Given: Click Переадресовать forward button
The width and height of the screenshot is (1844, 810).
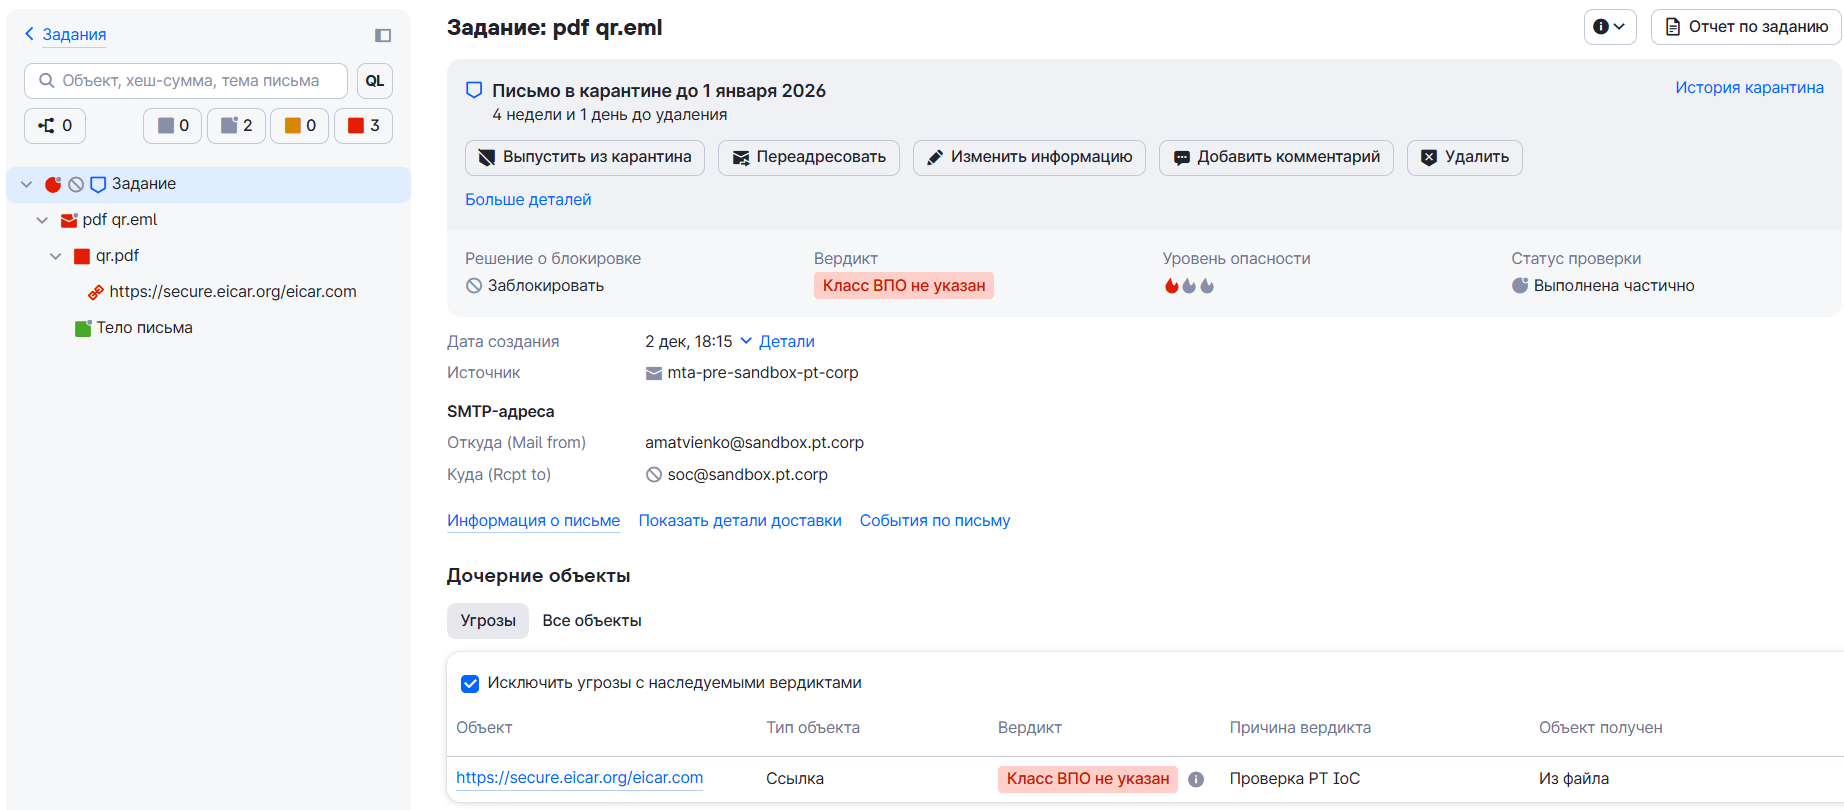Looking at the screenshot, I should click(x=808, y=157).
